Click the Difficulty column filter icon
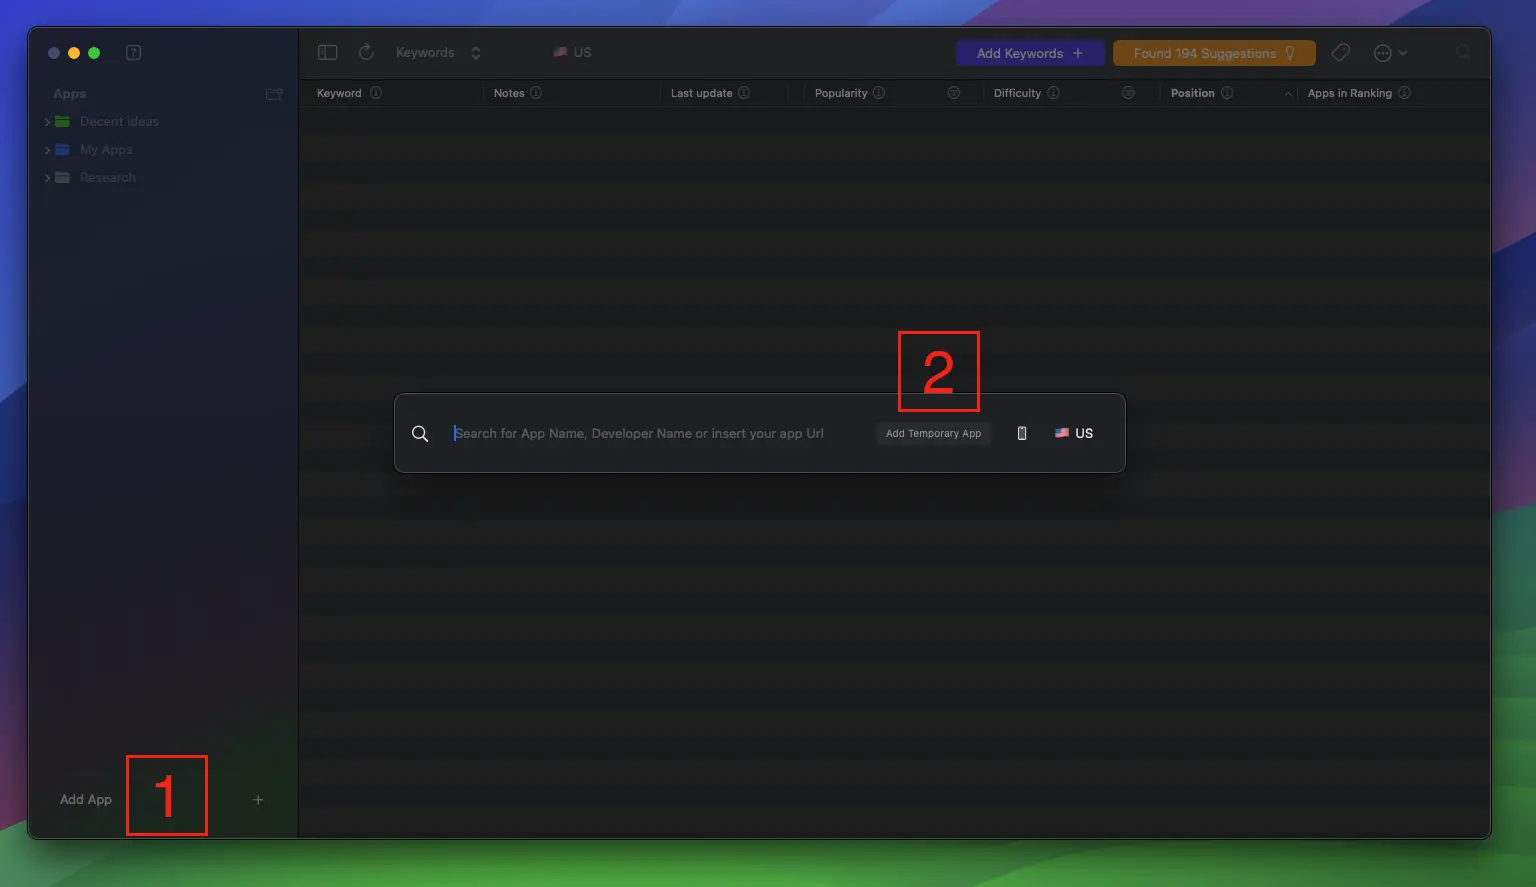This screenshot has height=887, width=1536. click(1128, 93)
